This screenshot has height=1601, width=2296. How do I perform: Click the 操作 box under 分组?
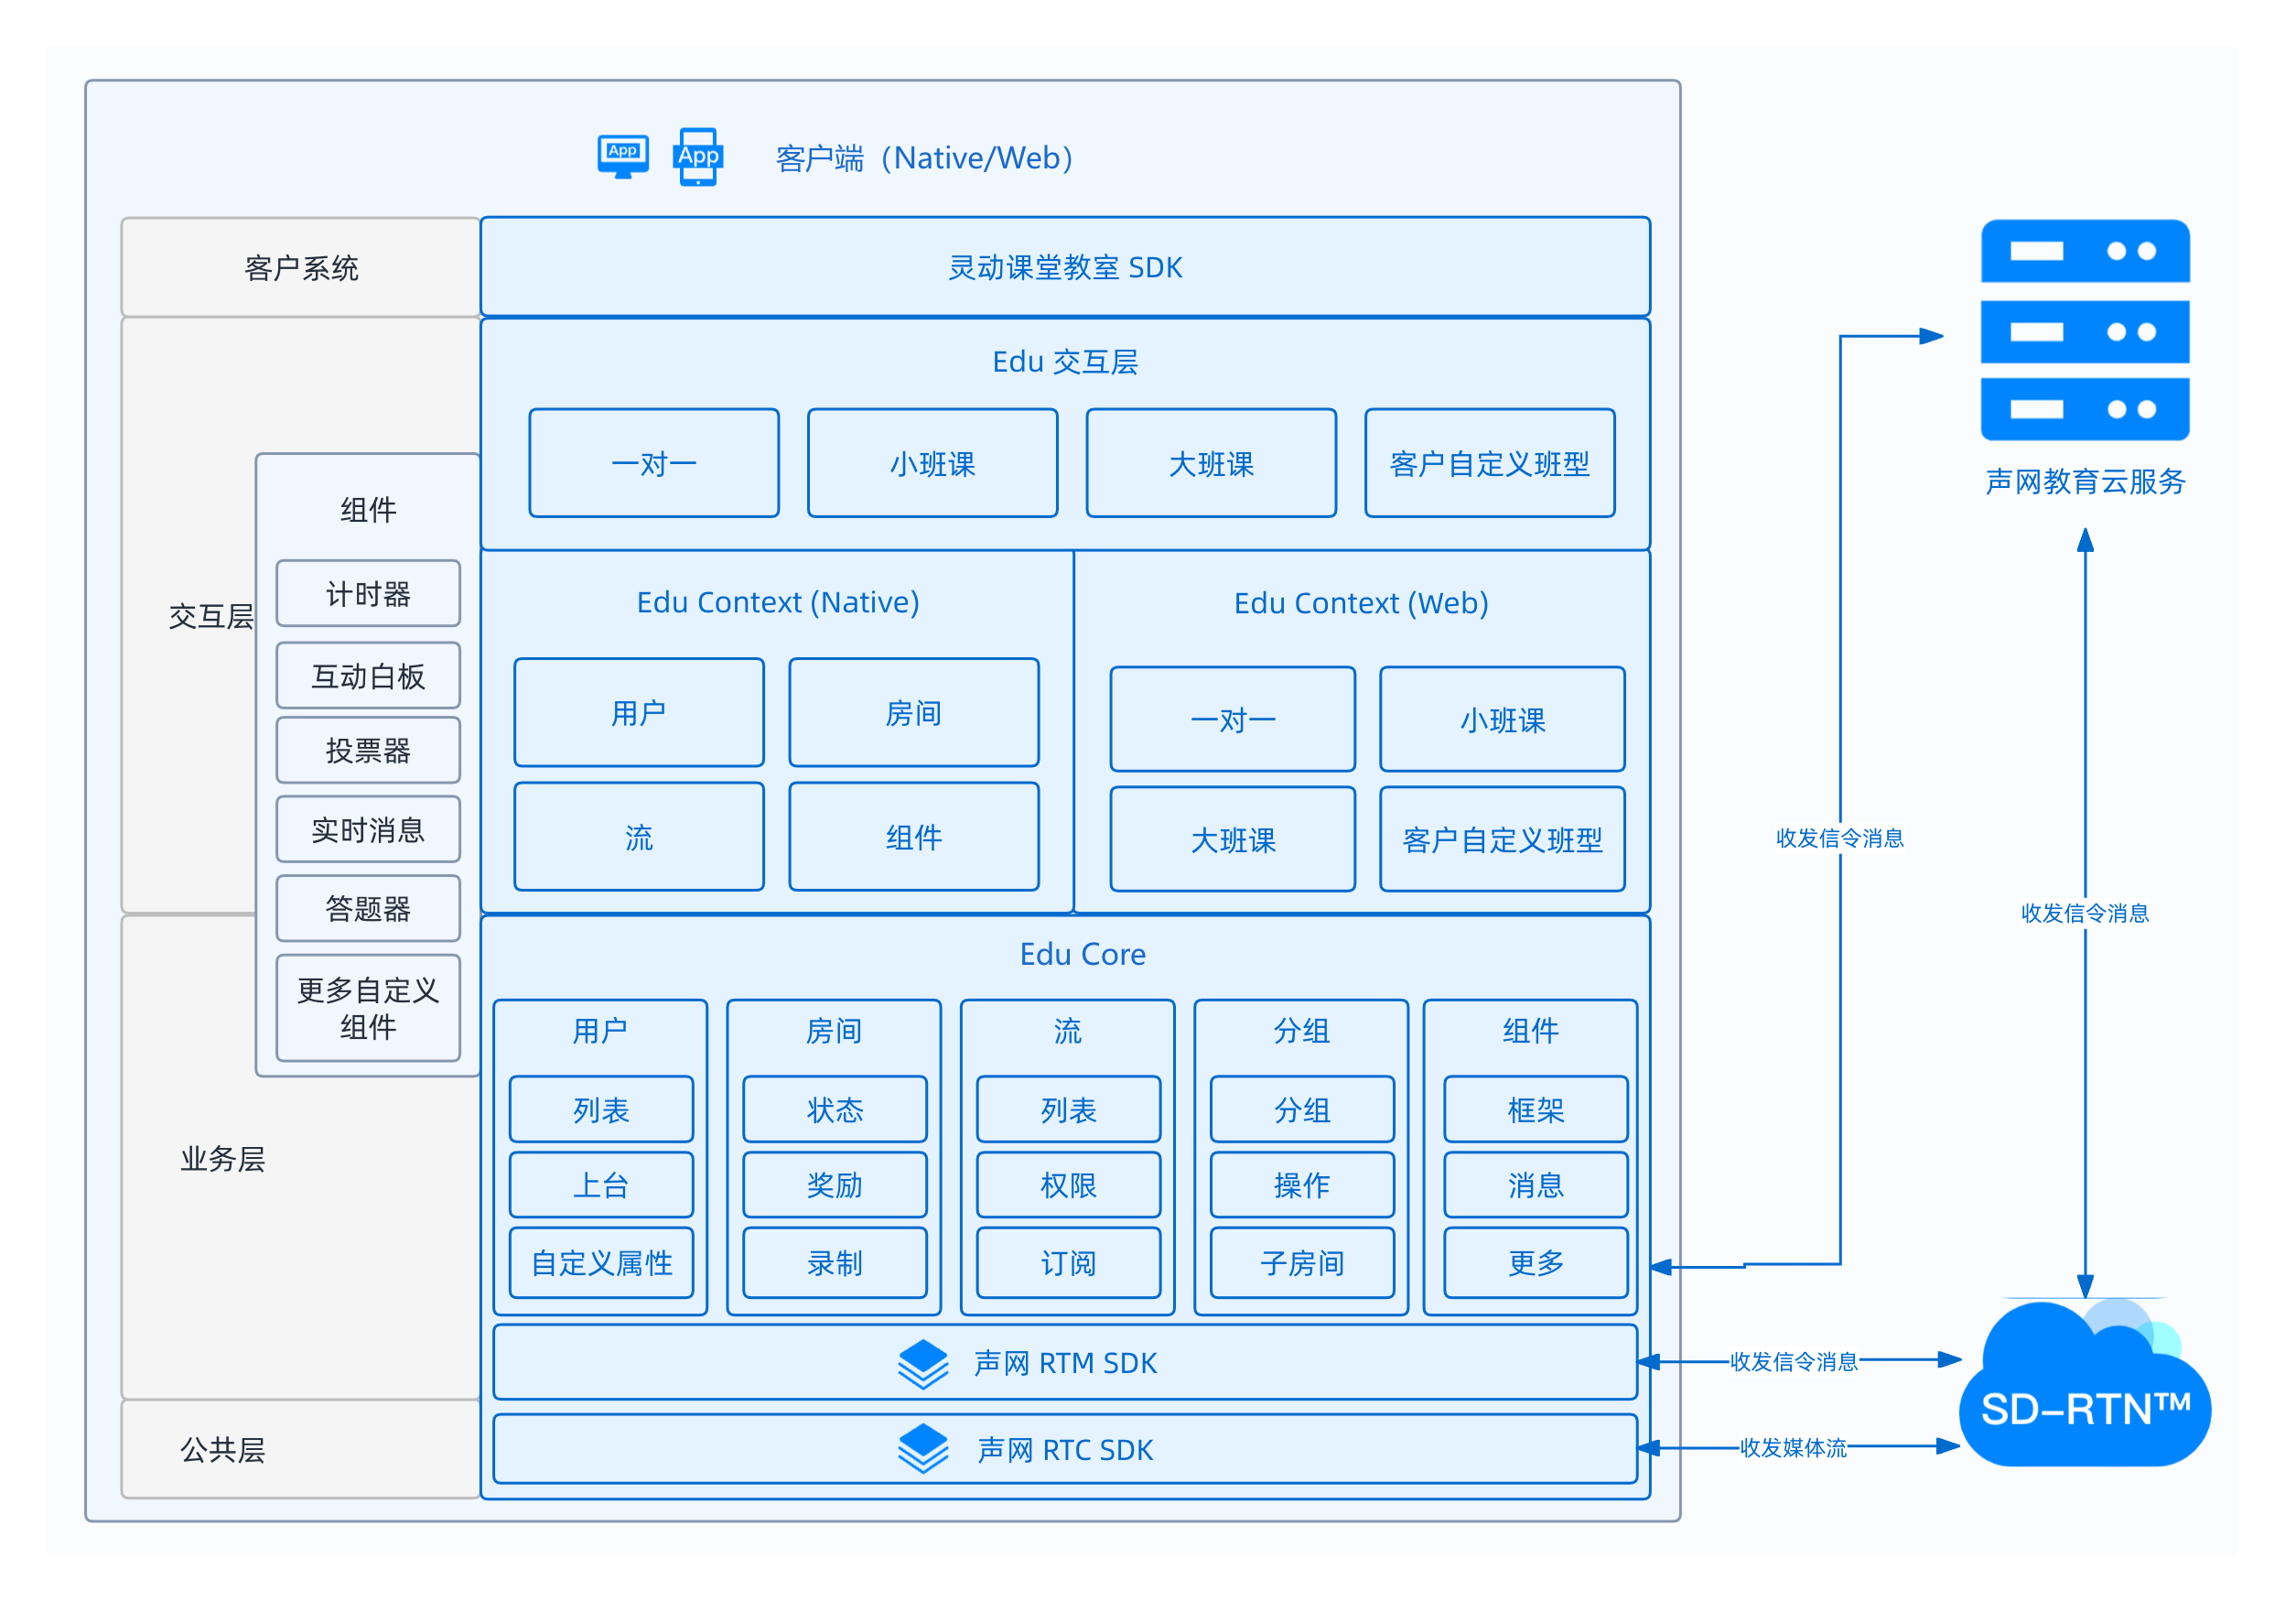tap(1302, 1185)
